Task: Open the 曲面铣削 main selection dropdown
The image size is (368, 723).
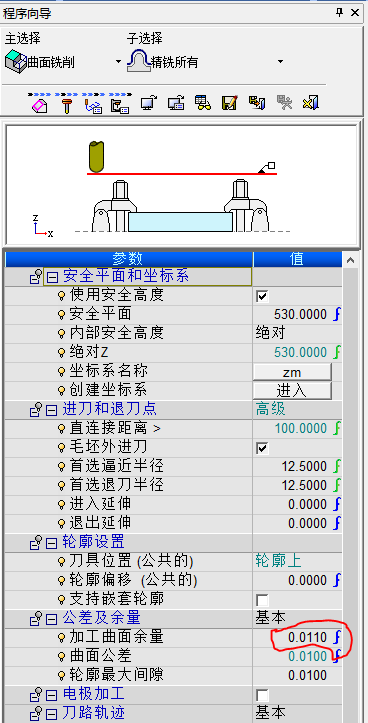Action: 118,62
